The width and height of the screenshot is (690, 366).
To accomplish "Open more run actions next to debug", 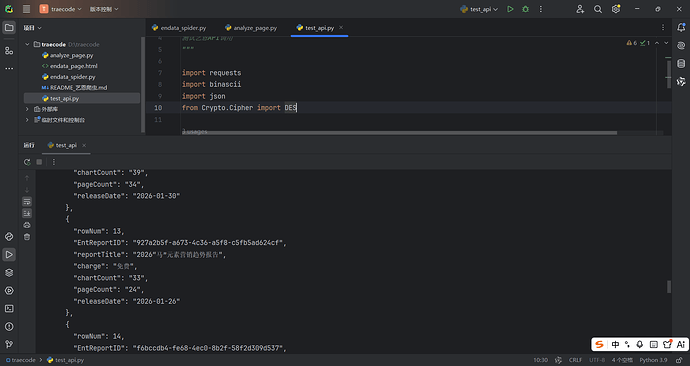I will [541, 9].
